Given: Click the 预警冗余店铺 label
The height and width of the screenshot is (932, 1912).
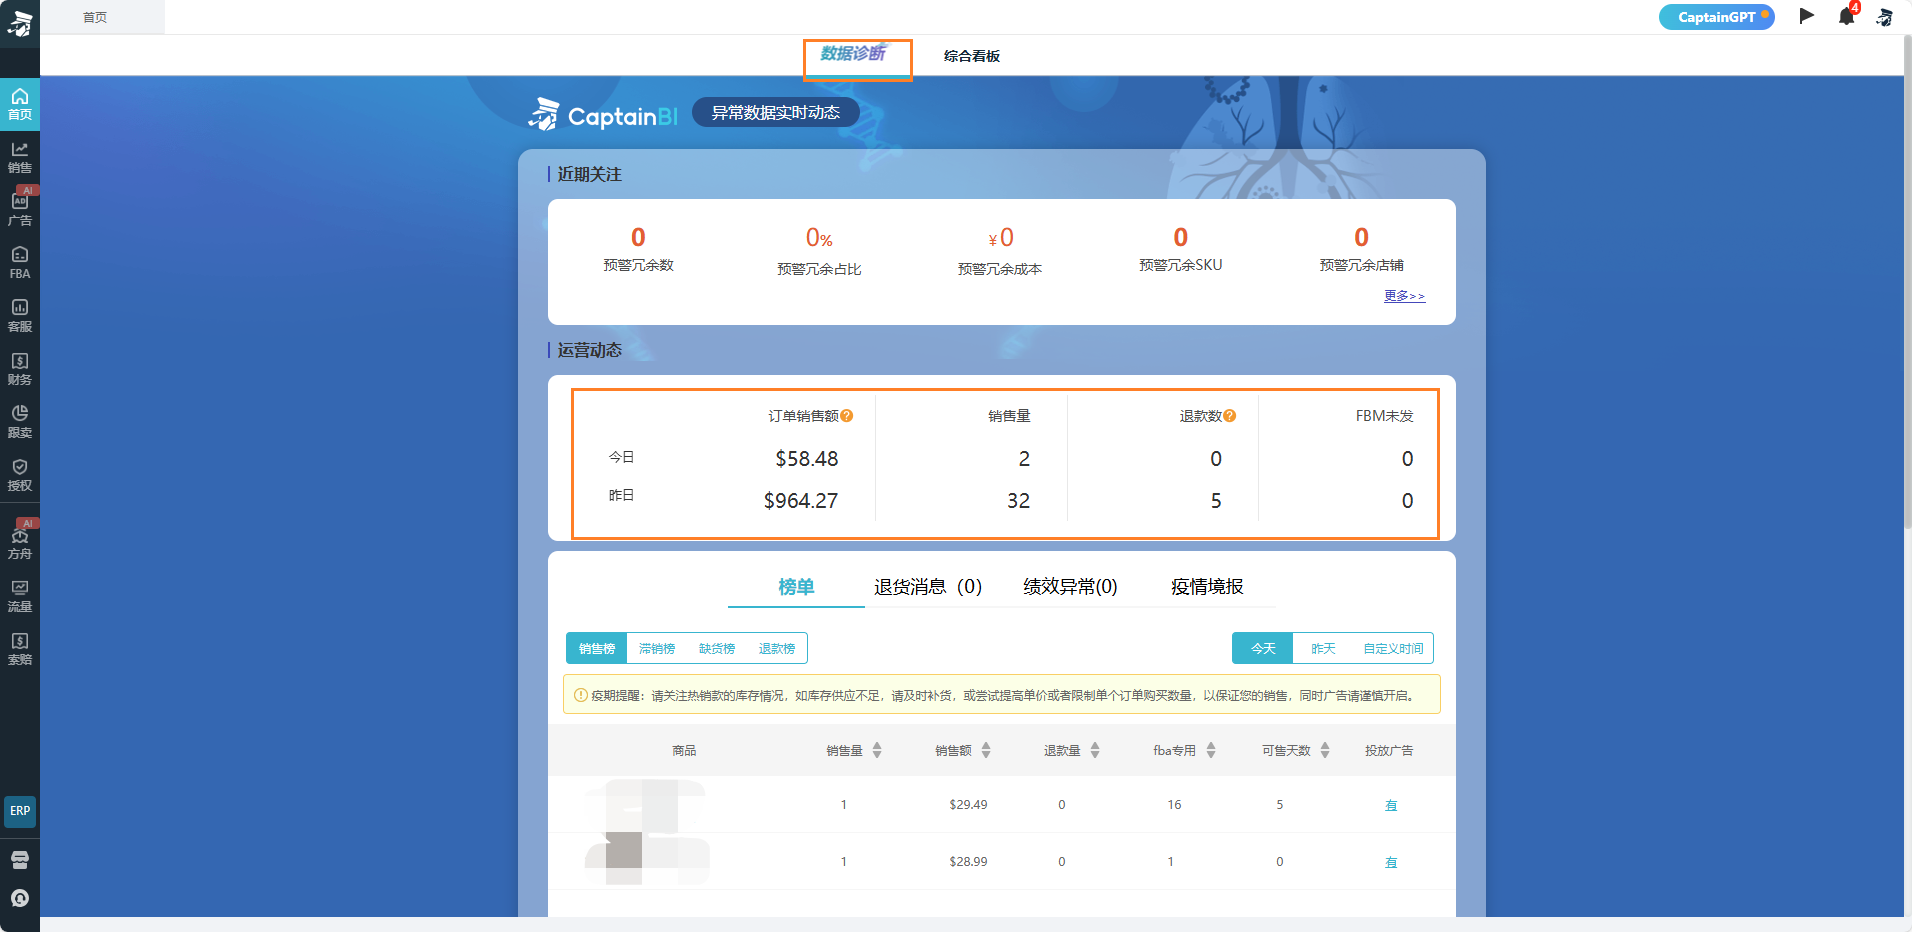Looking at the screenshot, I should [1361, 265].
